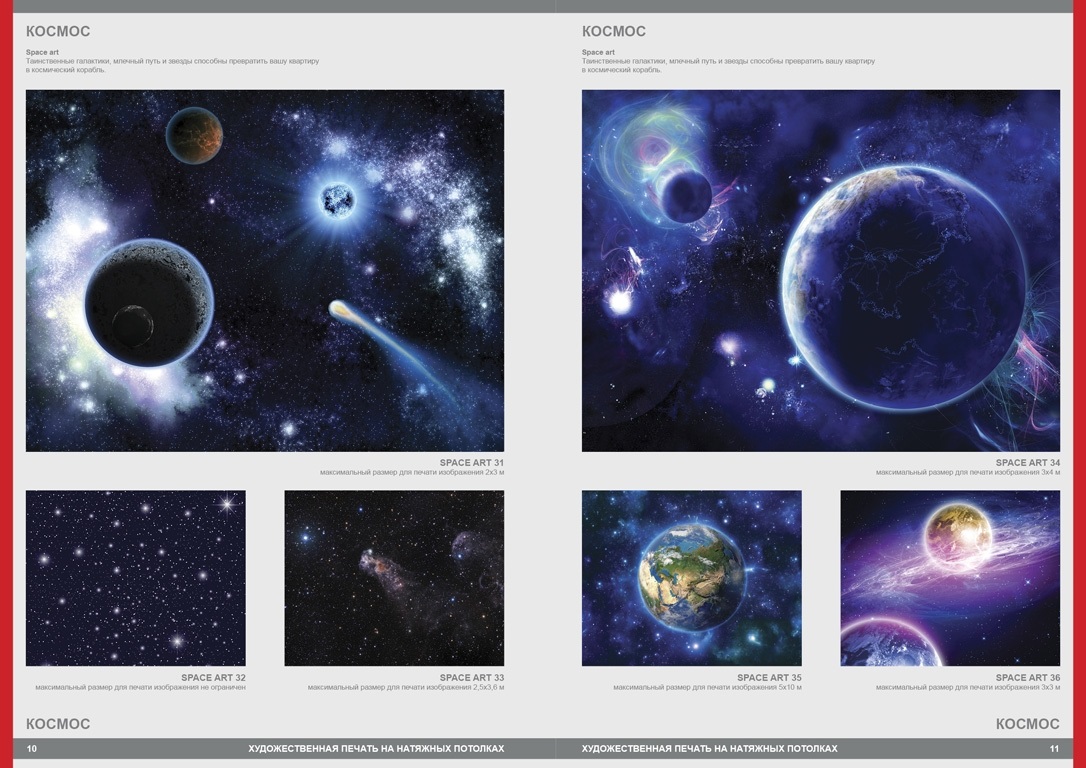The width and height of the screenshot is (1086, 768).
Task: Click the red planet in Space Art 31
Action: [x=194, y=135]
